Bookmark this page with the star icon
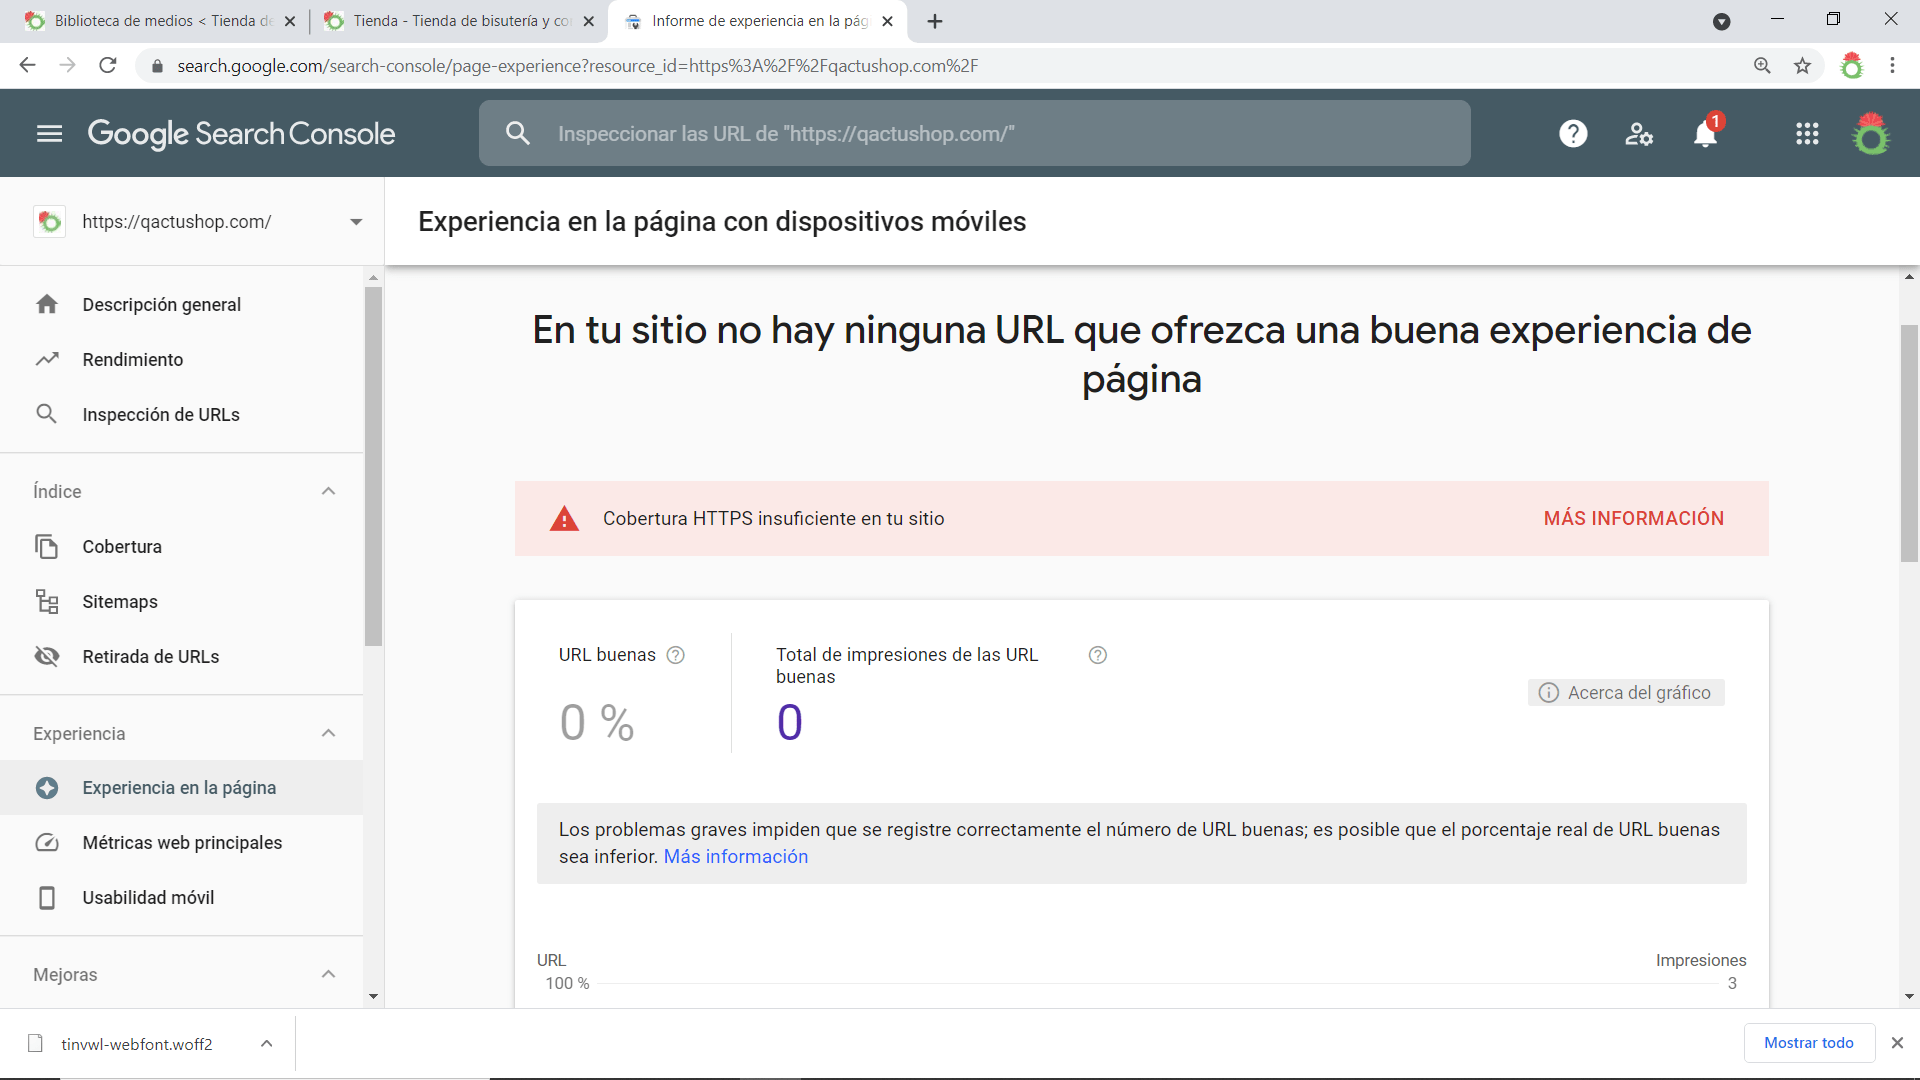Image resolution: width=1920 pixels, height=1080 pixels. pos(1802,66)
